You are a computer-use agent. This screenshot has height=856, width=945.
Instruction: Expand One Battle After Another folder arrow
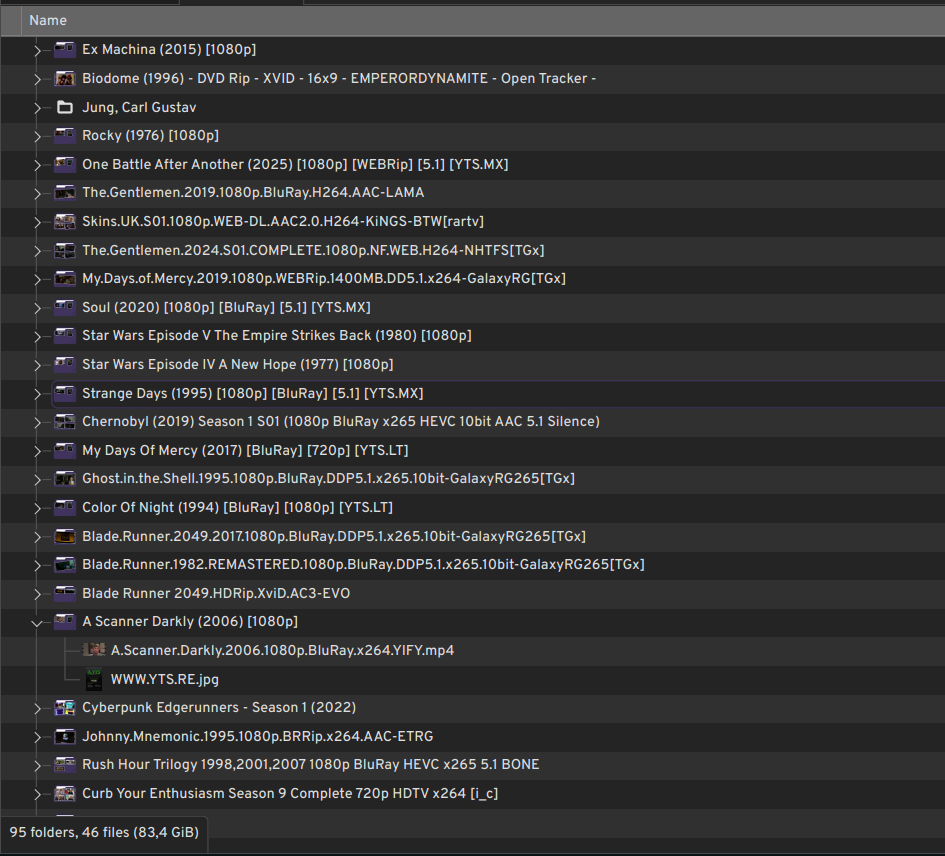point(37,165)
